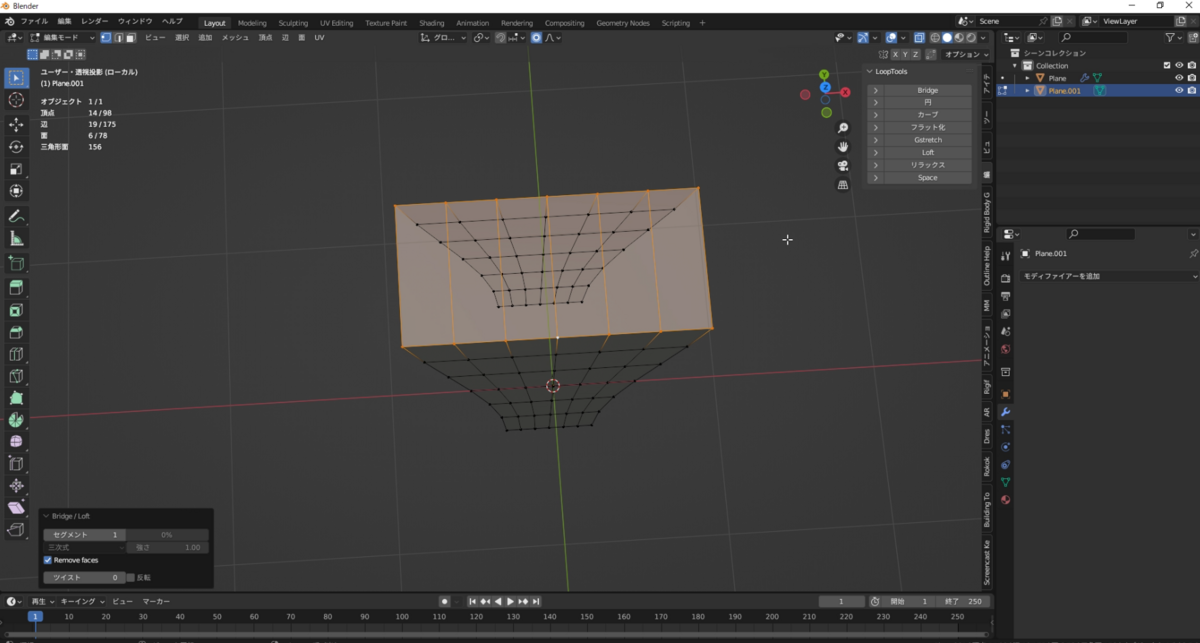The height and width of the screenshot is (643, 1200).
Task: Open the 編集モード mode dropdown
Action: coord(62,38)
